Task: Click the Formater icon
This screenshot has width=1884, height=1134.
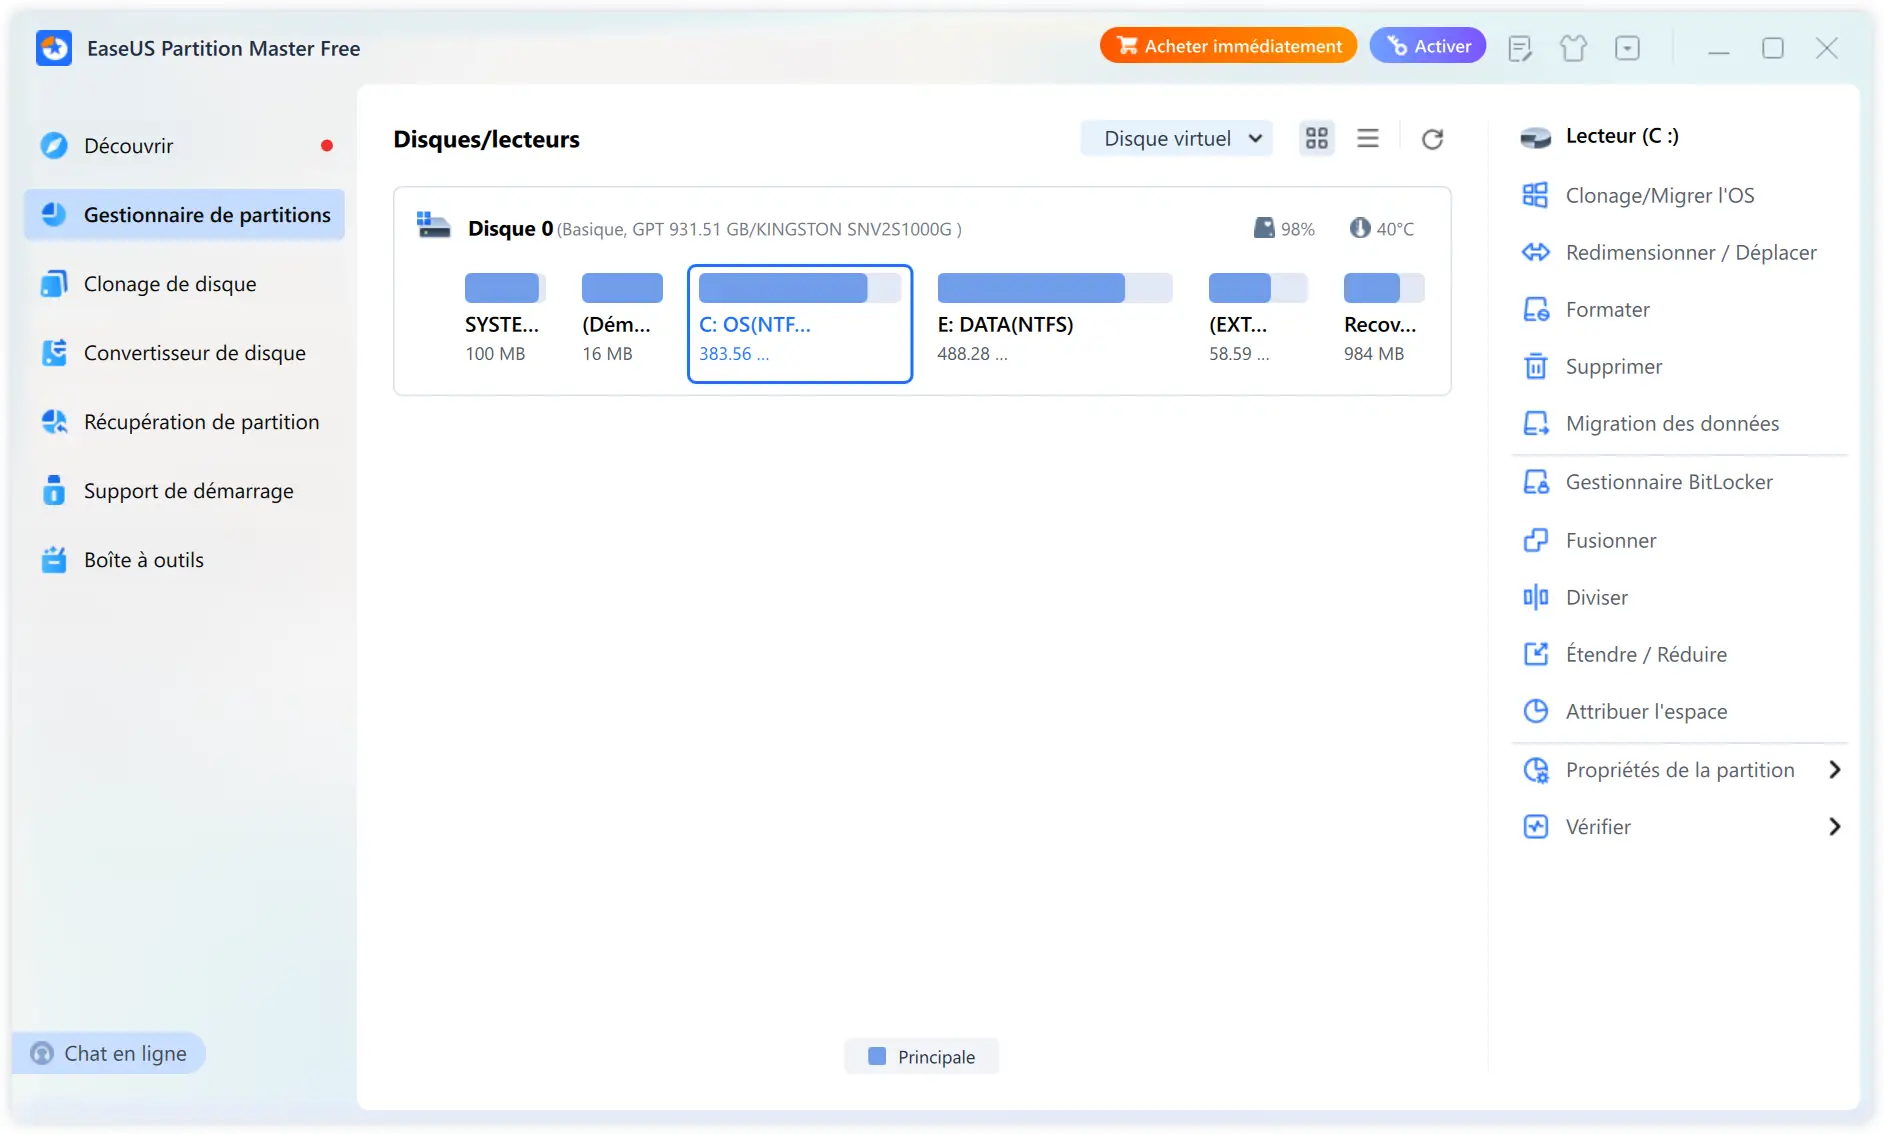Action: point(1536,309)
